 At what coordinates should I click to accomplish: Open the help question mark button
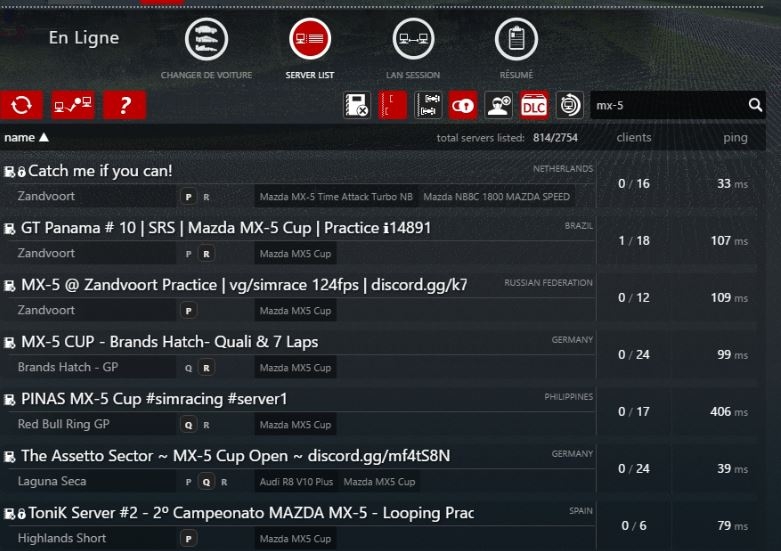point(125,105)
